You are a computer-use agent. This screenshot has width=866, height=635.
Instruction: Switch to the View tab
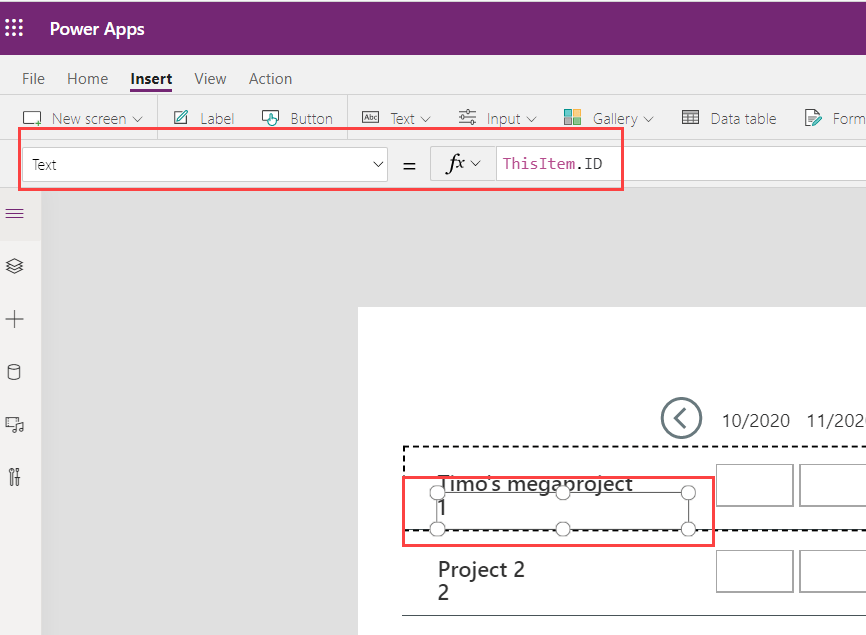coord(210,78)
